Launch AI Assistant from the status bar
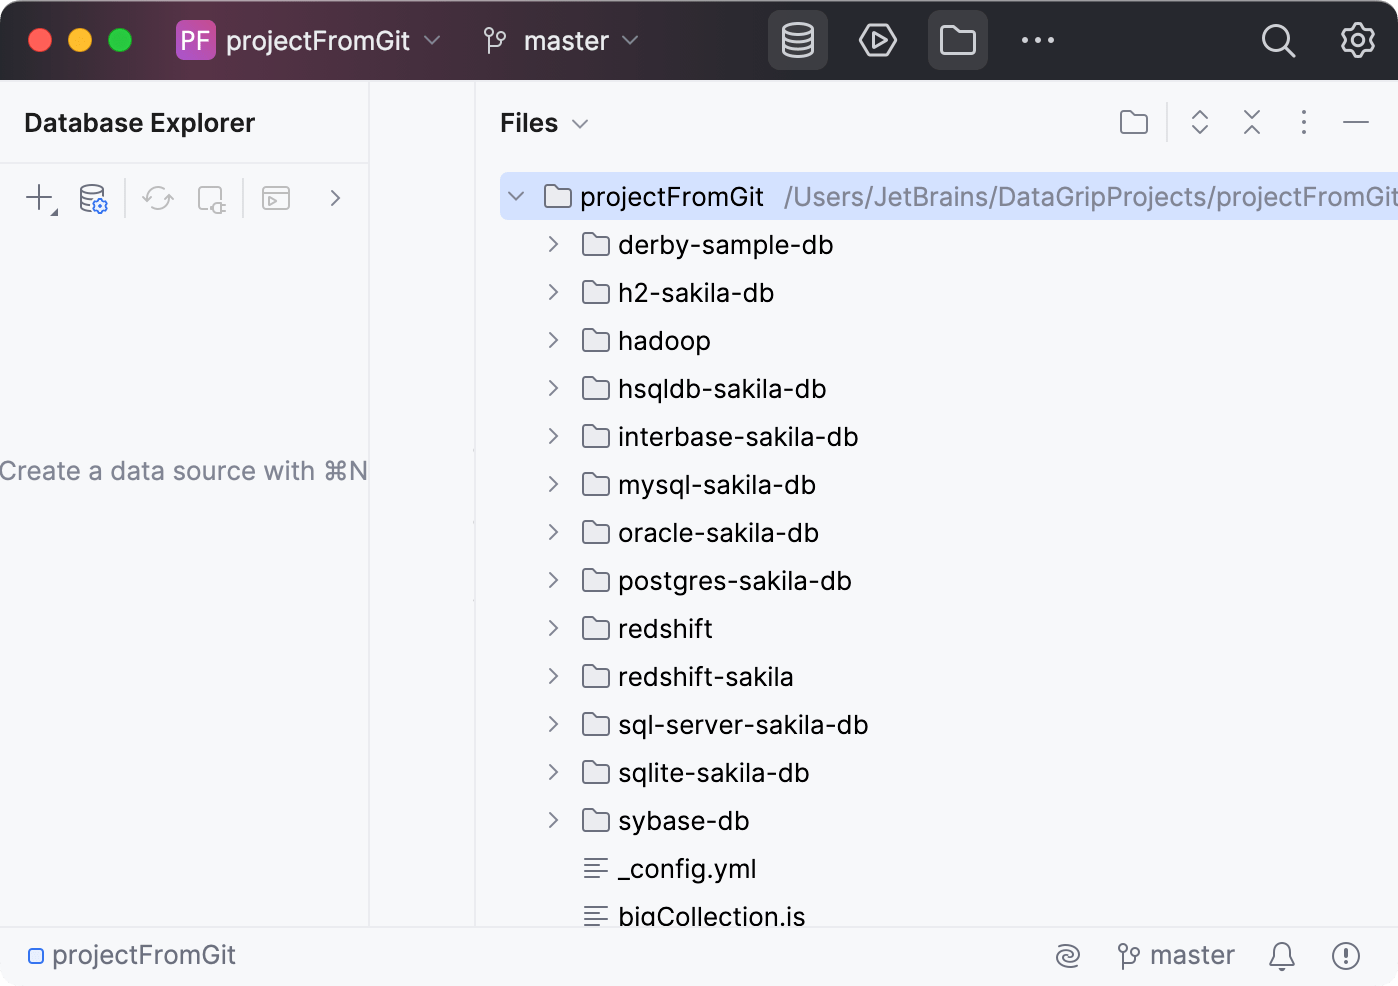This screenshot has height=986, width=1398. (1067, 955)
